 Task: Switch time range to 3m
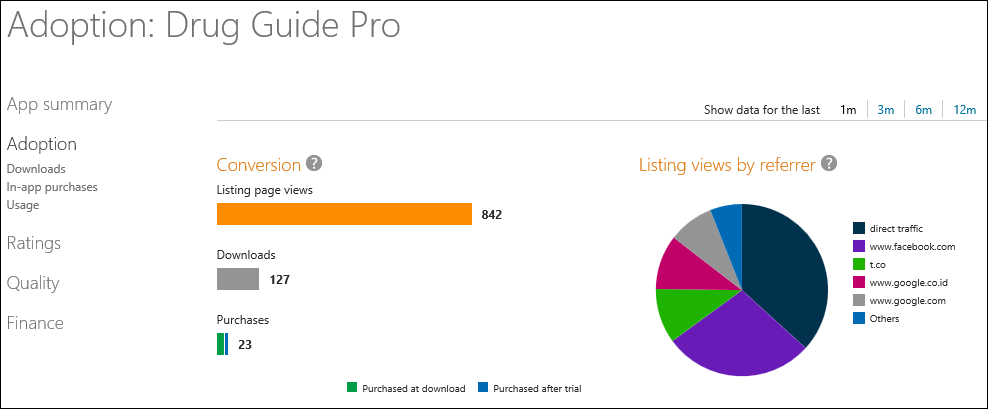point(885,110)
